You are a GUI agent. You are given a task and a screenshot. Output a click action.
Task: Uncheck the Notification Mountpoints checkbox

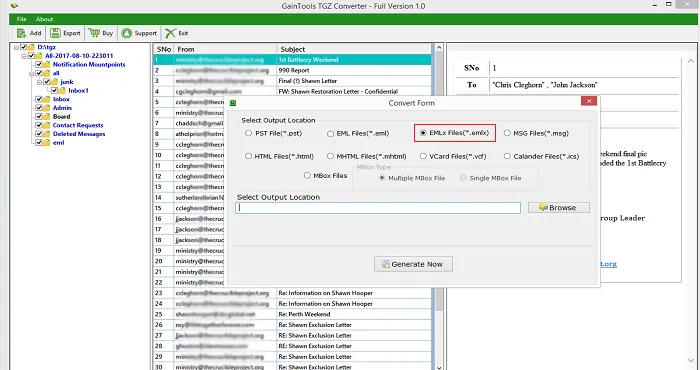[x=39, y=65]
